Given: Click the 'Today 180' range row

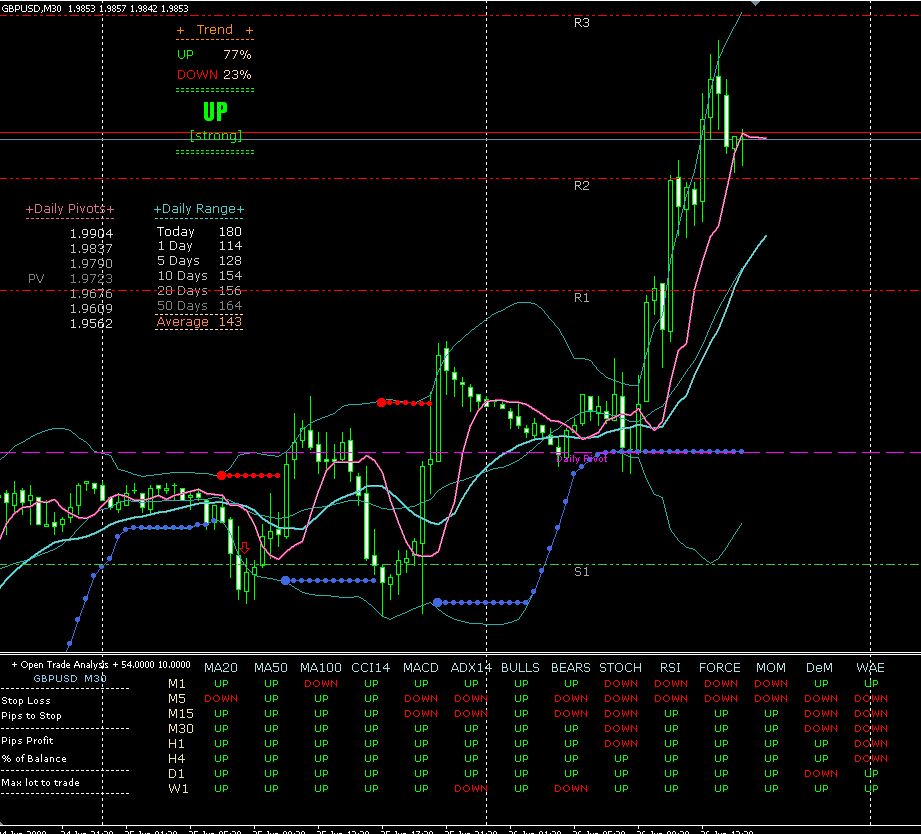Looking at the screenshot, I should click(199, 231).
